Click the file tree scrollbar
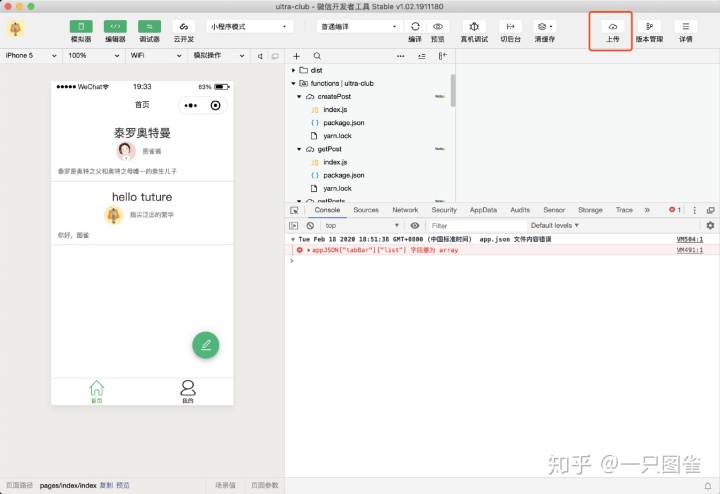The width and height of the screenshot is (720, 494). tap(453, 90)
